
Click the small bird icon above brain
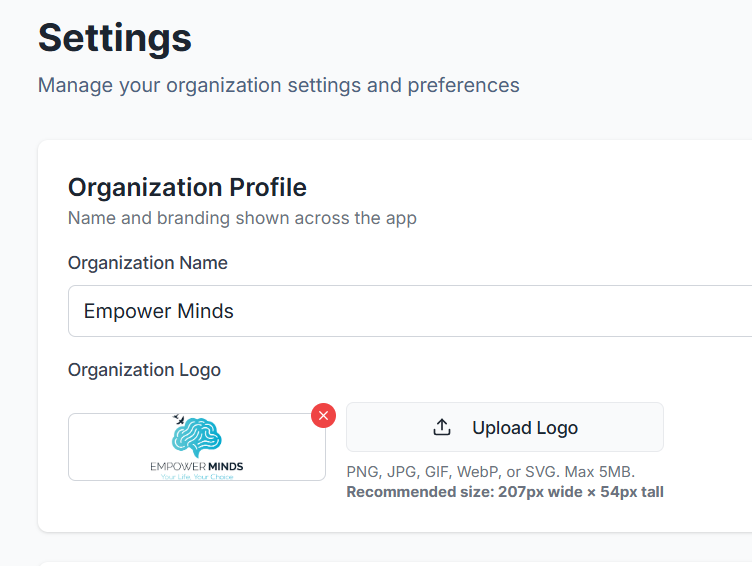click(x=178, y=419)
